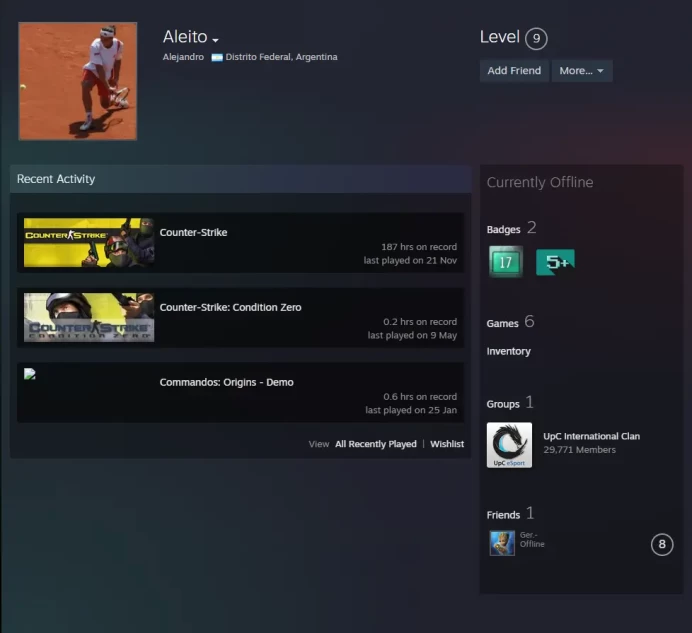Click '0.6 hrs on record' text
The image size is (692, 633).
pyautogui.click(x=420, y=397)
